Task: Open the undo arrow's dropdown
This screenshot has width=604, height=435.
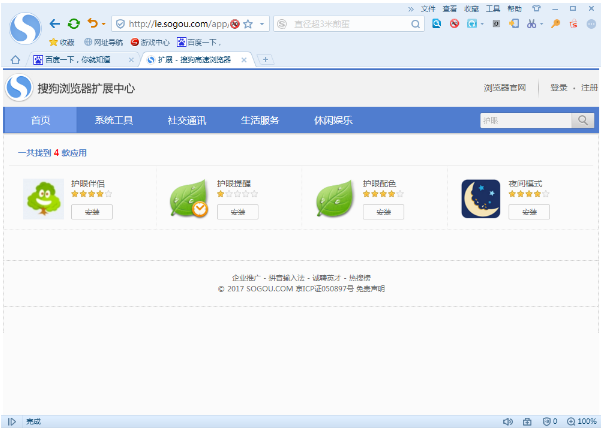Action: coord(104,24)
